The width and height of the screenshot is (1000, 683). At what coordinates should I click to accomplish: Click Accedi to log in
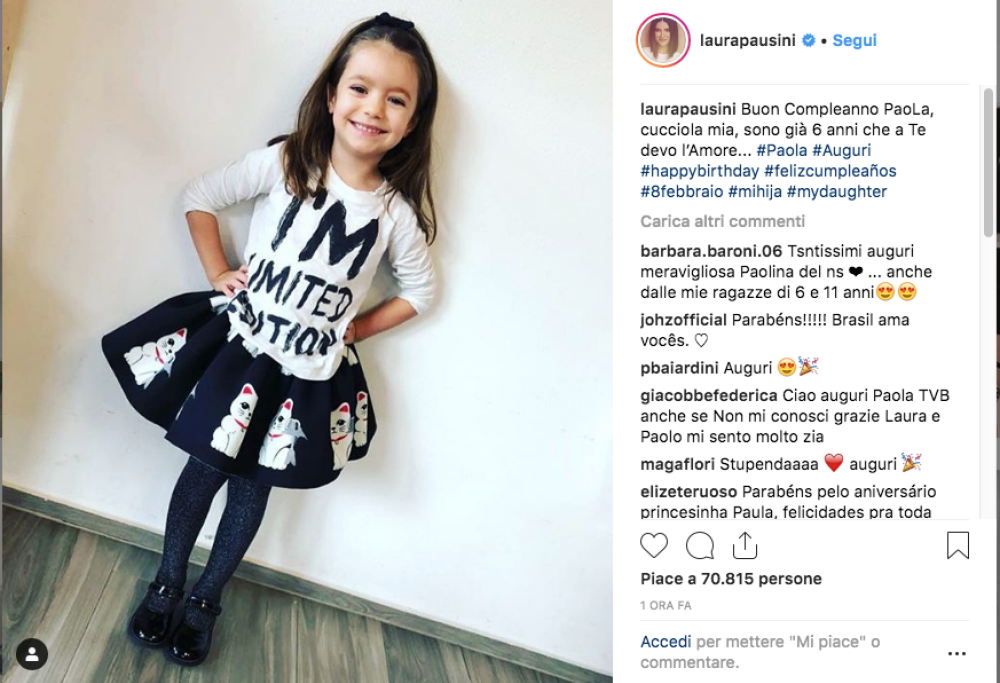(x=666, y=642)
